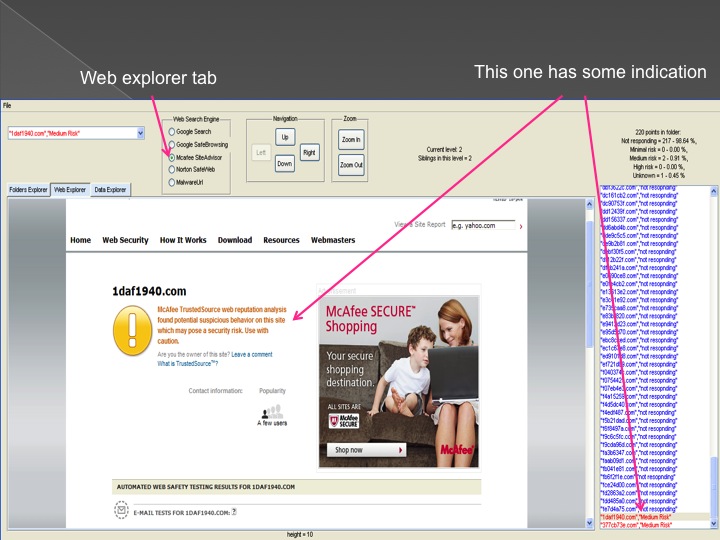Click the Zoom Out button
This screenshot has width=720, height=540.
click(x=351, y=165)
